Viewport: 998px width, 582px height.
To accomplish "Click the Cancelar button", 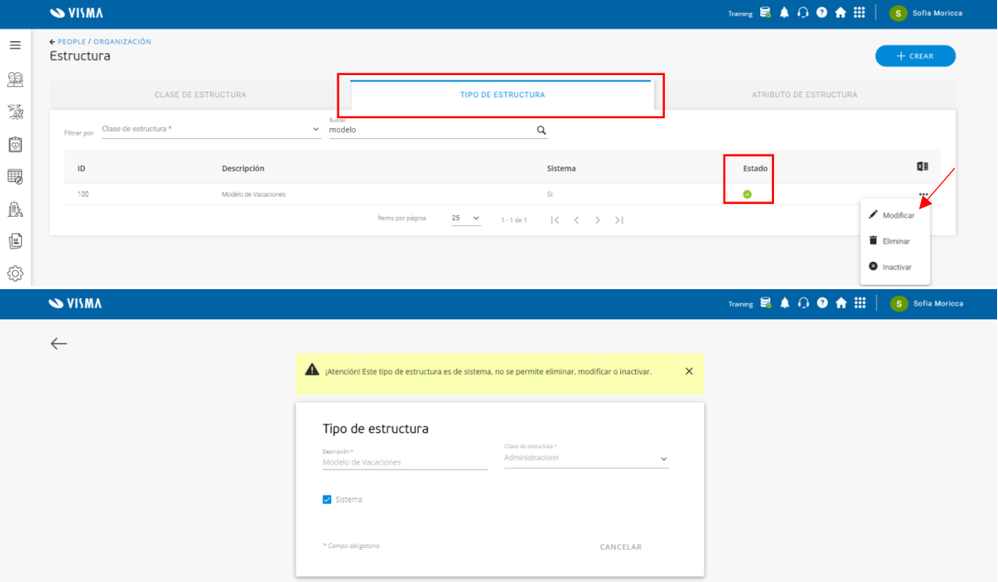I will (x=621, y=547).
